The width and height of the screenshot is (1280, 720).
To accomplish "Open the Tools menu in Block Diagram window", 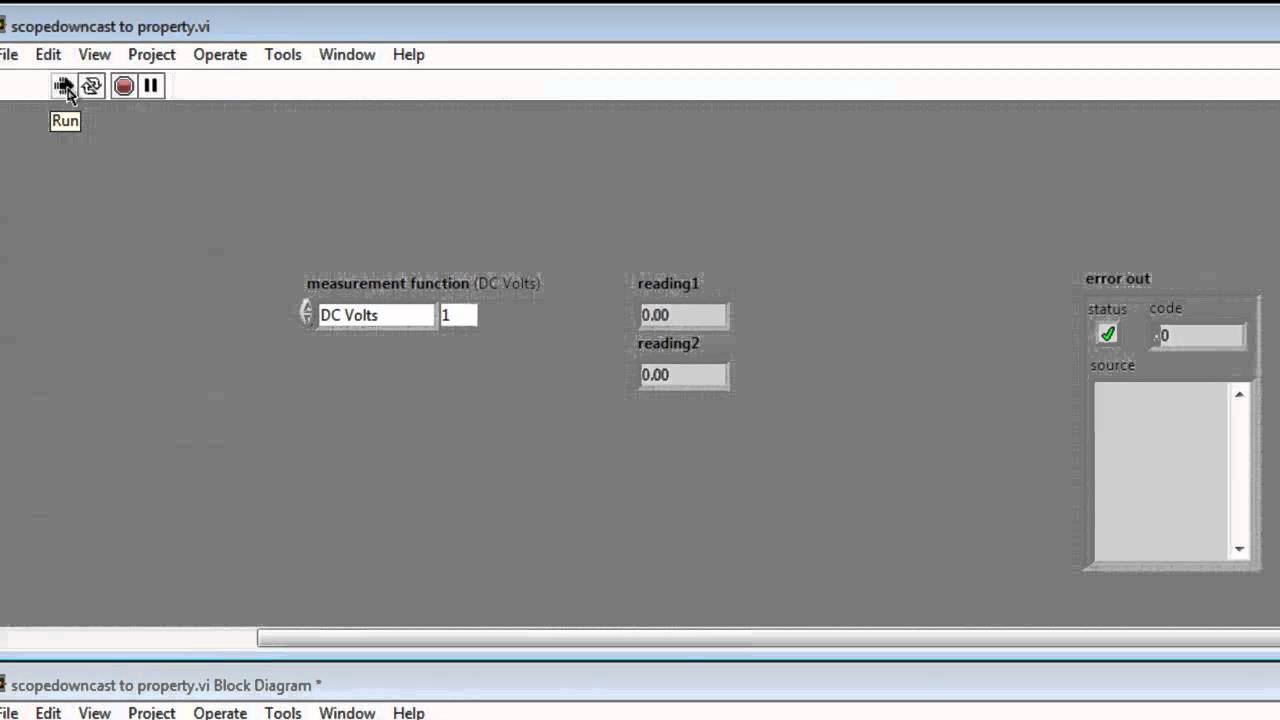I will (x=283, y=712).
